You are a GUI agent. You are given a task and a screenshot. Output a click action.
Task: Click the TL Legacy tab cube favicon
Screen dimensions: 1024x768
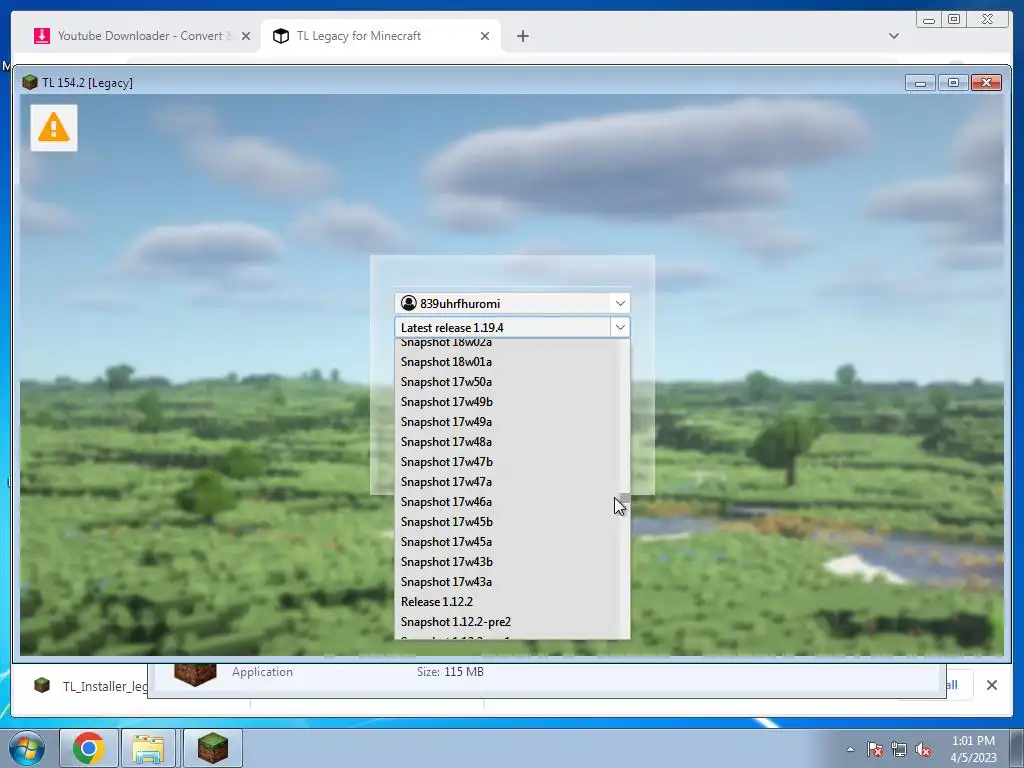281,36
